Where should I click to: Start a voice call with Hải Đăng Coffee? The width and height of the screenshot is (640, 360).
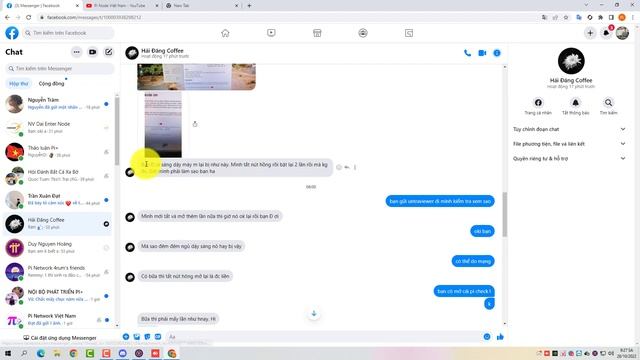tap(467, 53)
